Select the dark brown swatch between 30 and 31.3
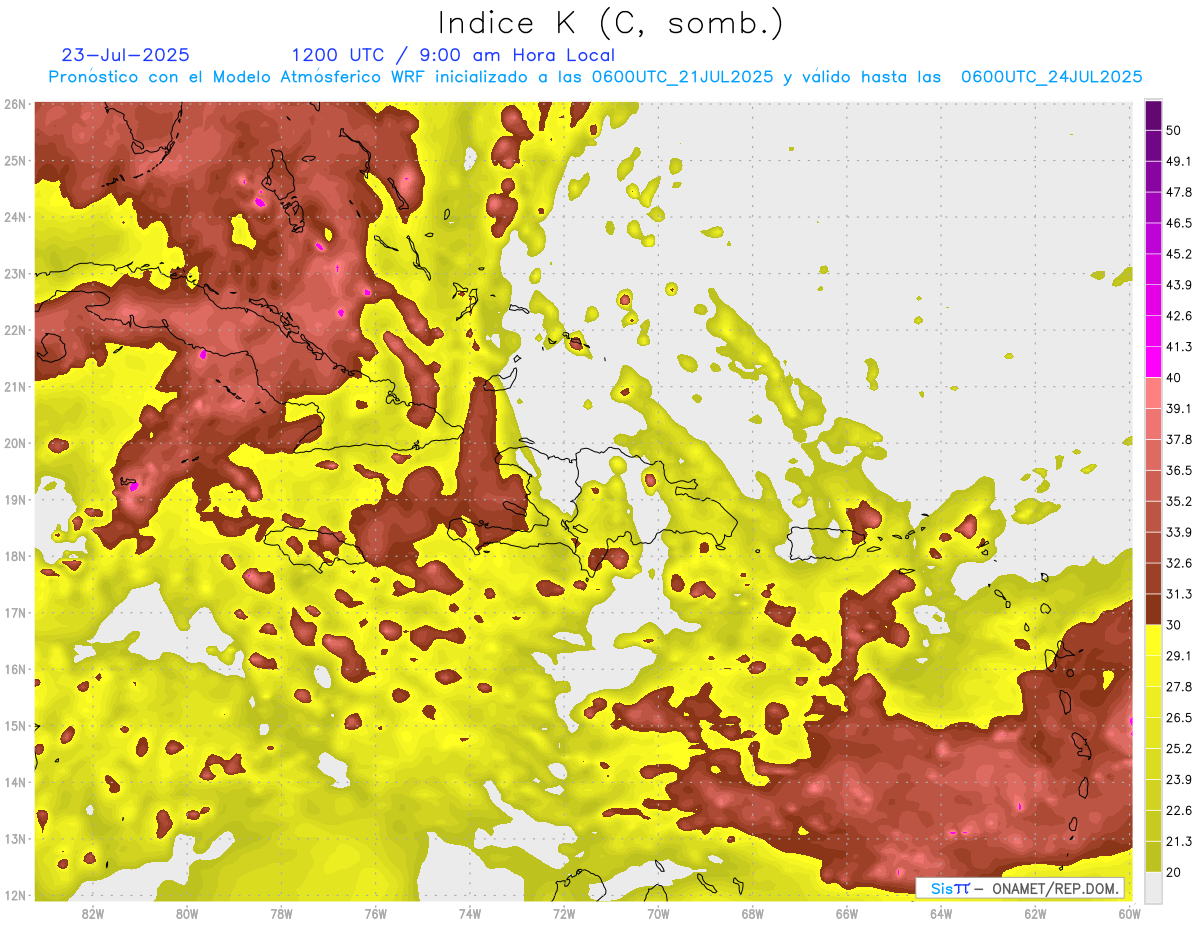The image size is (1200, 927). pyautogui.click(x=1153, y=609)
